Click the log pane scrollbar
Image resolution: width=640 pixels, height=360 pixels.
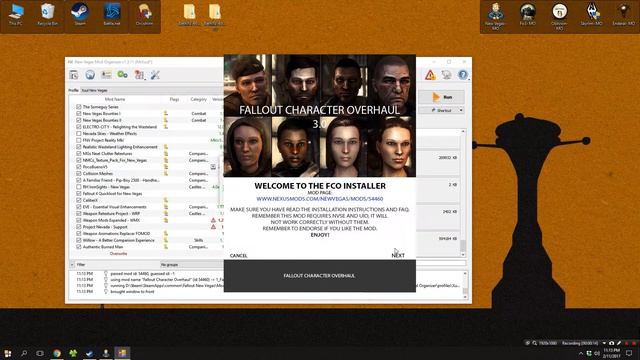click(465, 284)
